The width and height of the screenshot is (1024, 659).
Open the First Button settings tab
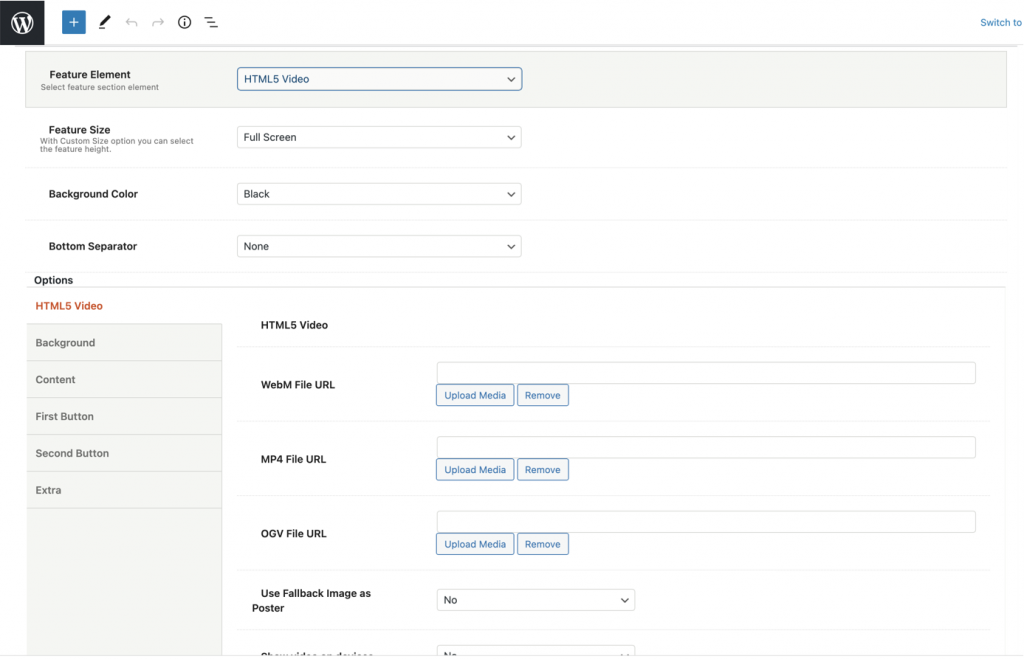pyautogui.click(x=65, y=416)
